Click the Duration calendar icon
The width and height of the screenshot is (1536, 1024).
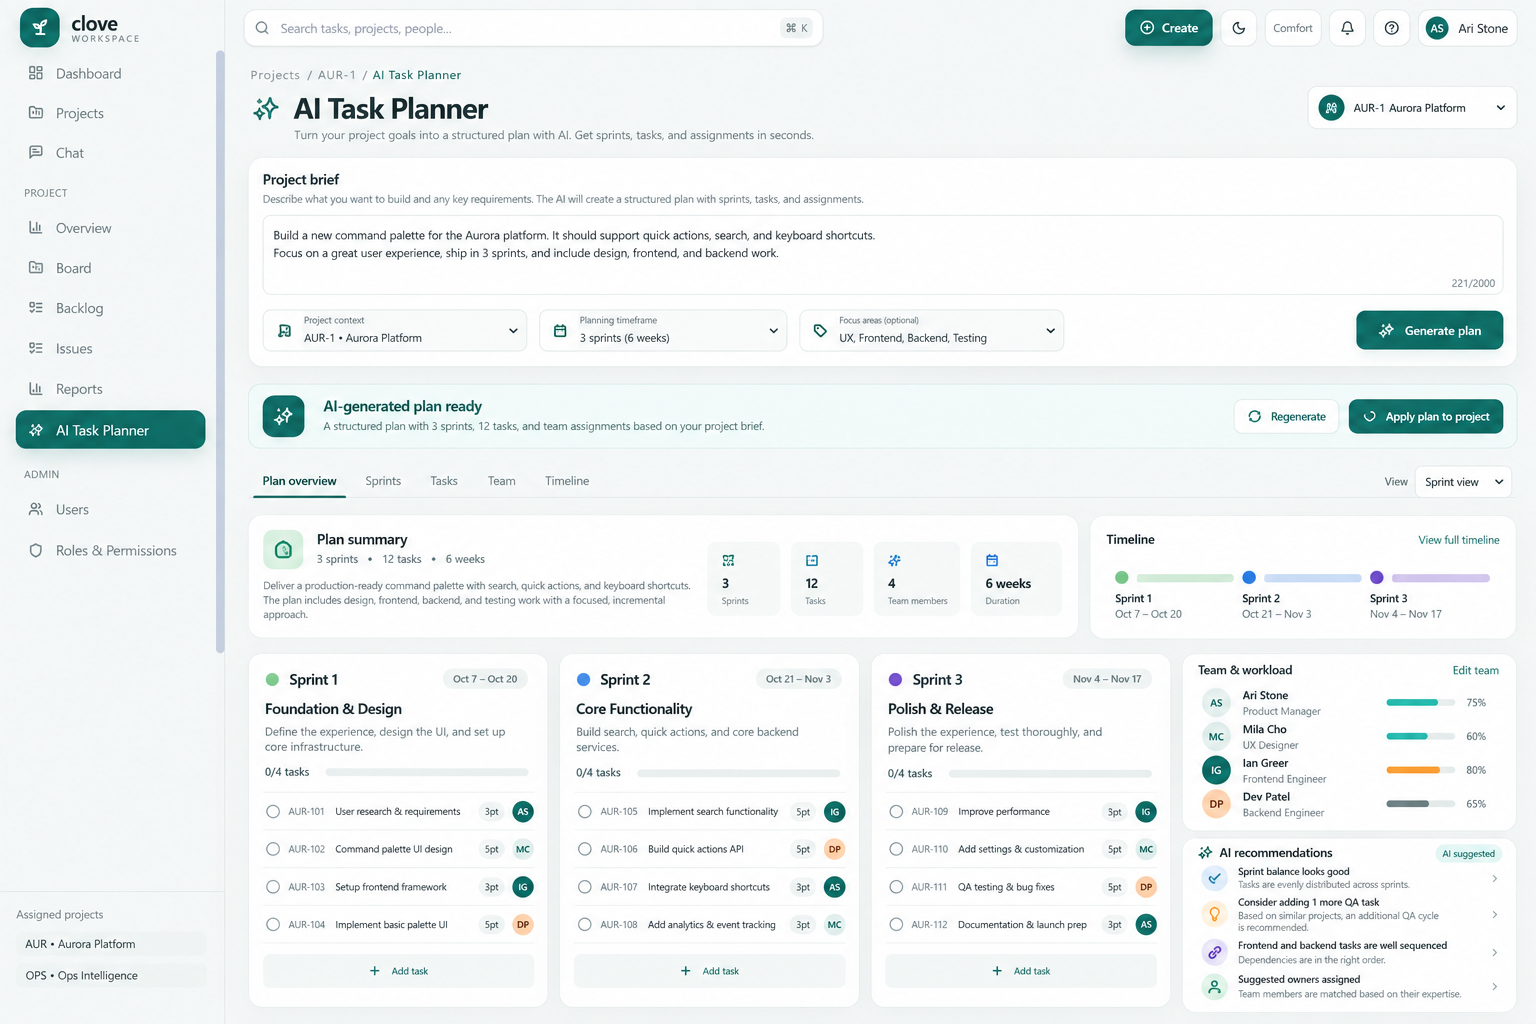tap(992, 560)
